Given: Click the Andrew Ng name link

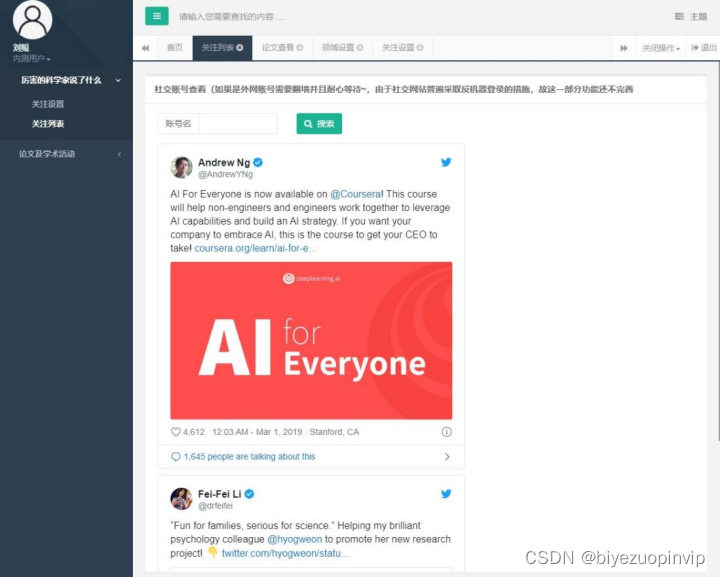Looking at the screenshot, I should 224,162.
